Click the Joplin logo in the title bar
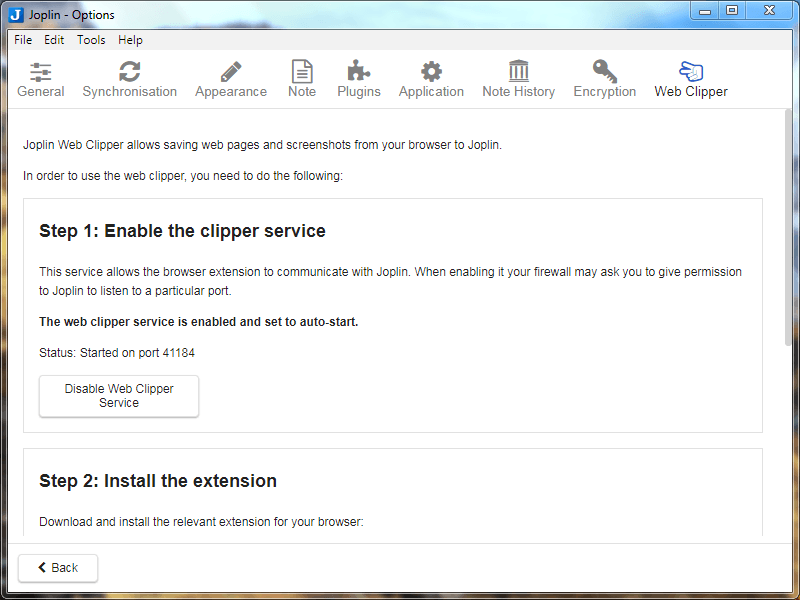800x600 pixels. (x=16, y=15)
